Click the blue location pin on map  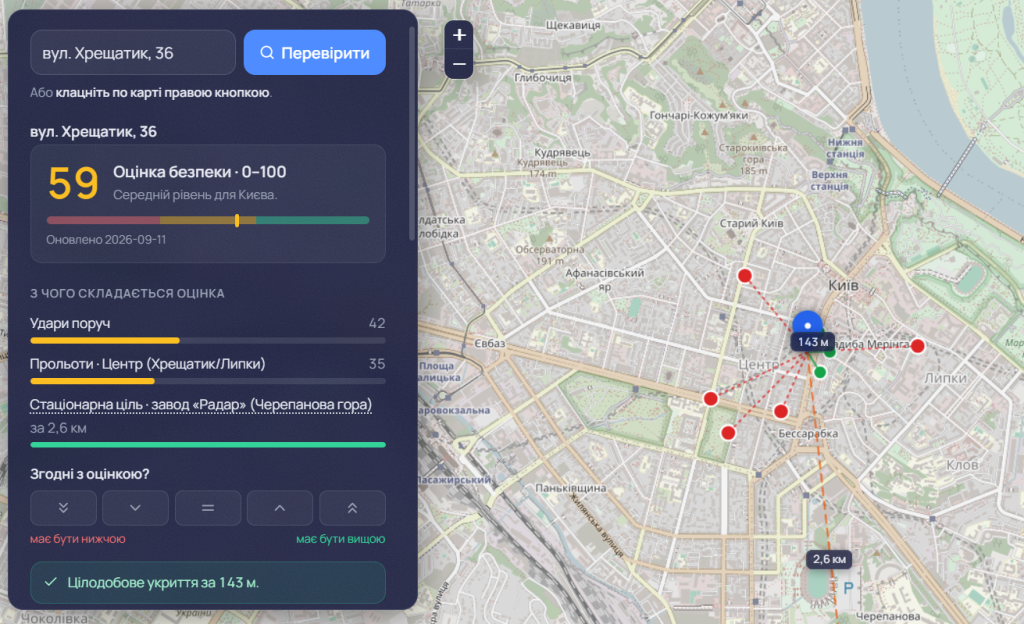[808, 324]
